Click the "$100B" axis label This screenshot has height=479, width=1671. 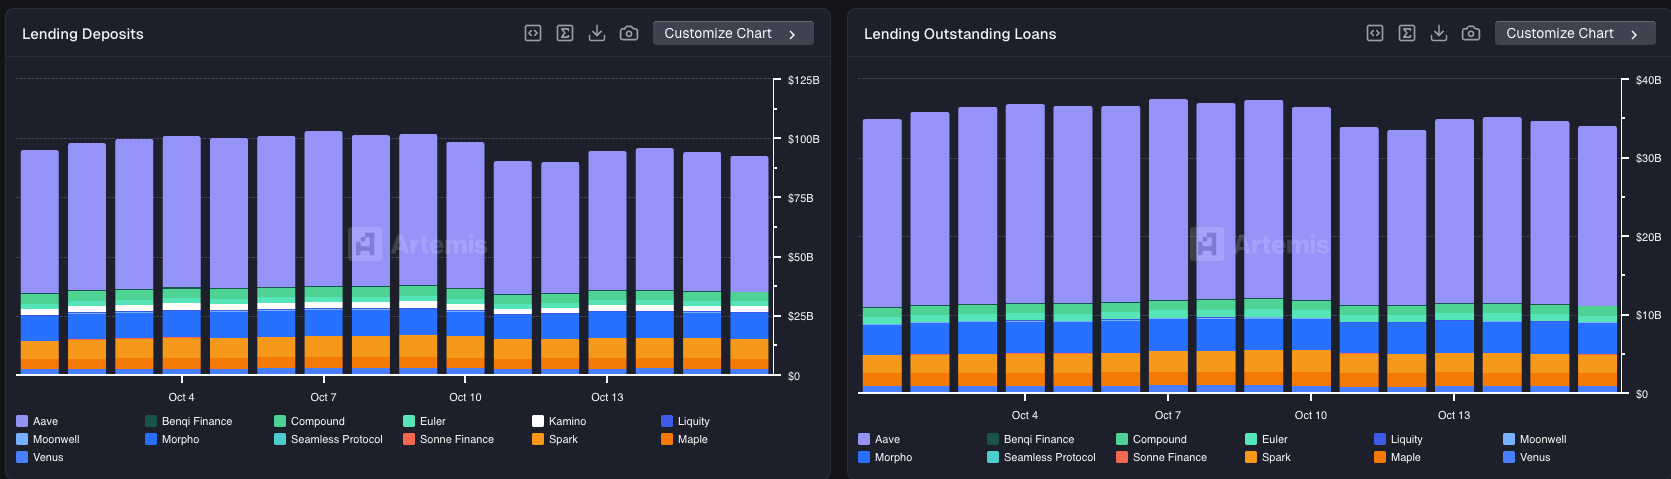click(x=804, y=139)
